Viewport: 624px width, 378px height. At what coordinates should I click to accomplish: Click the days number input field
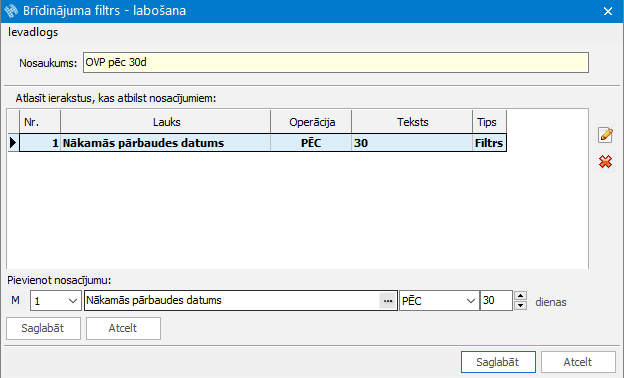(496, 301)
